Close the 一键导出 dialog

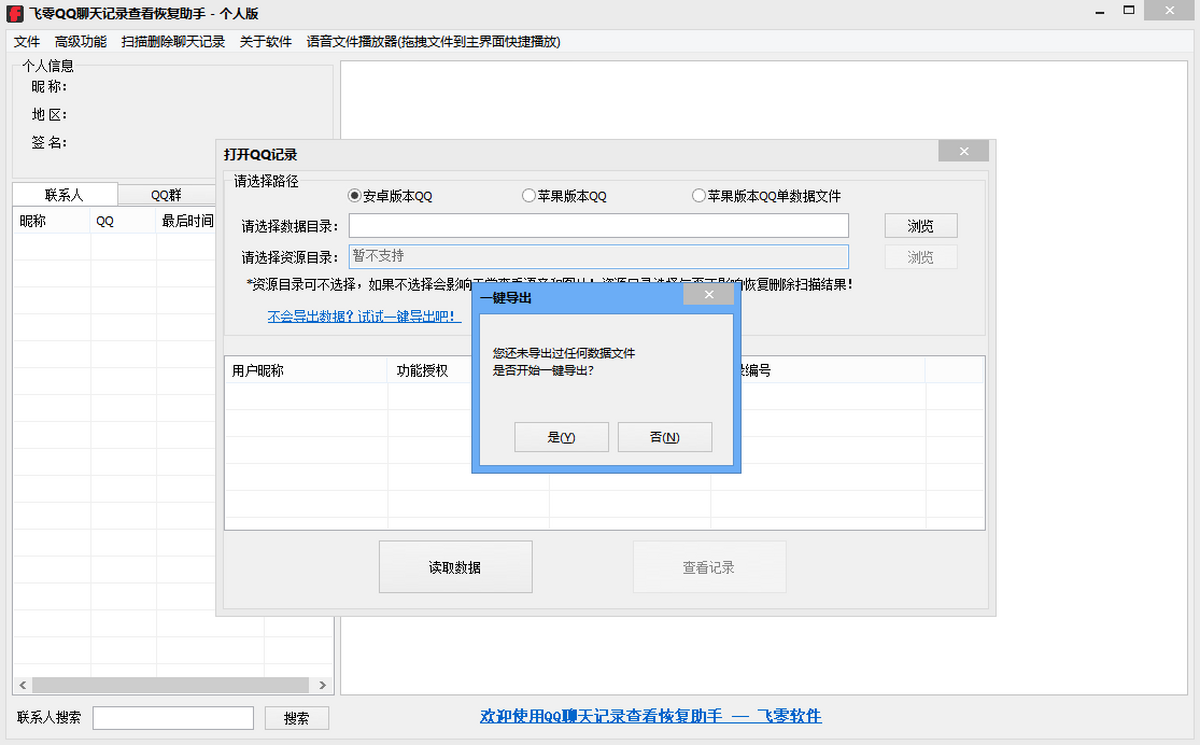click(709, 295)
